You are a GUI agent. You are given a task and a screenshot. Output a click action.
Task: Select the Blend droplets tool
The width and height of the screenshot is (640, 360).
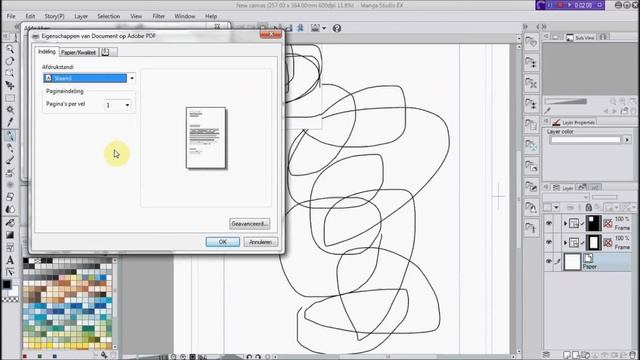click(10, 209)
